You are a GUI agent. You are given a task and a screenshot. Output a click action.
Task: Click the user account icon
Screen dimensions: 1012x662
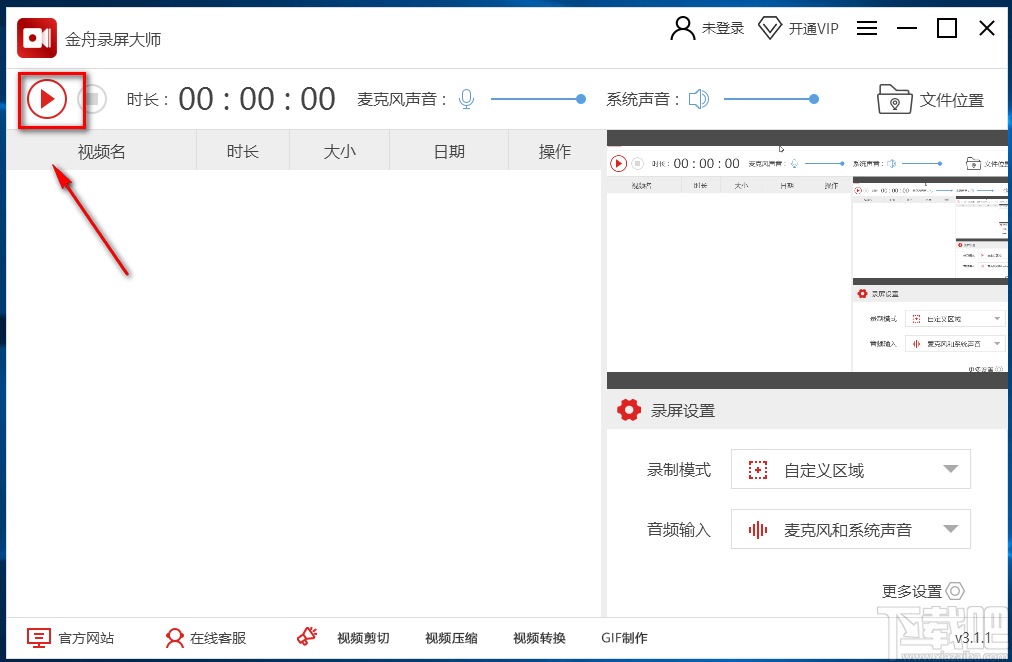coord(682,28)
